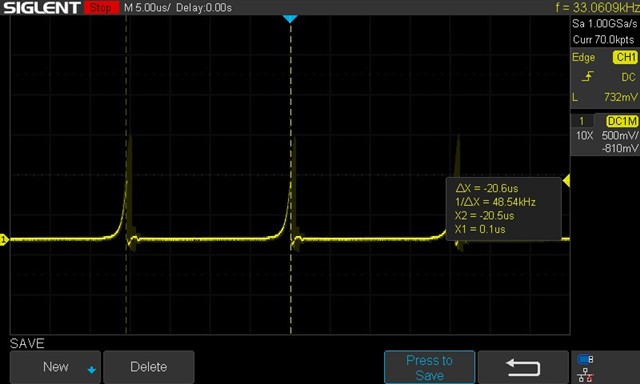Viewport: 640px width, 384px height.
Task: Click the 732mV trigger level value
Action: point(620,97)
